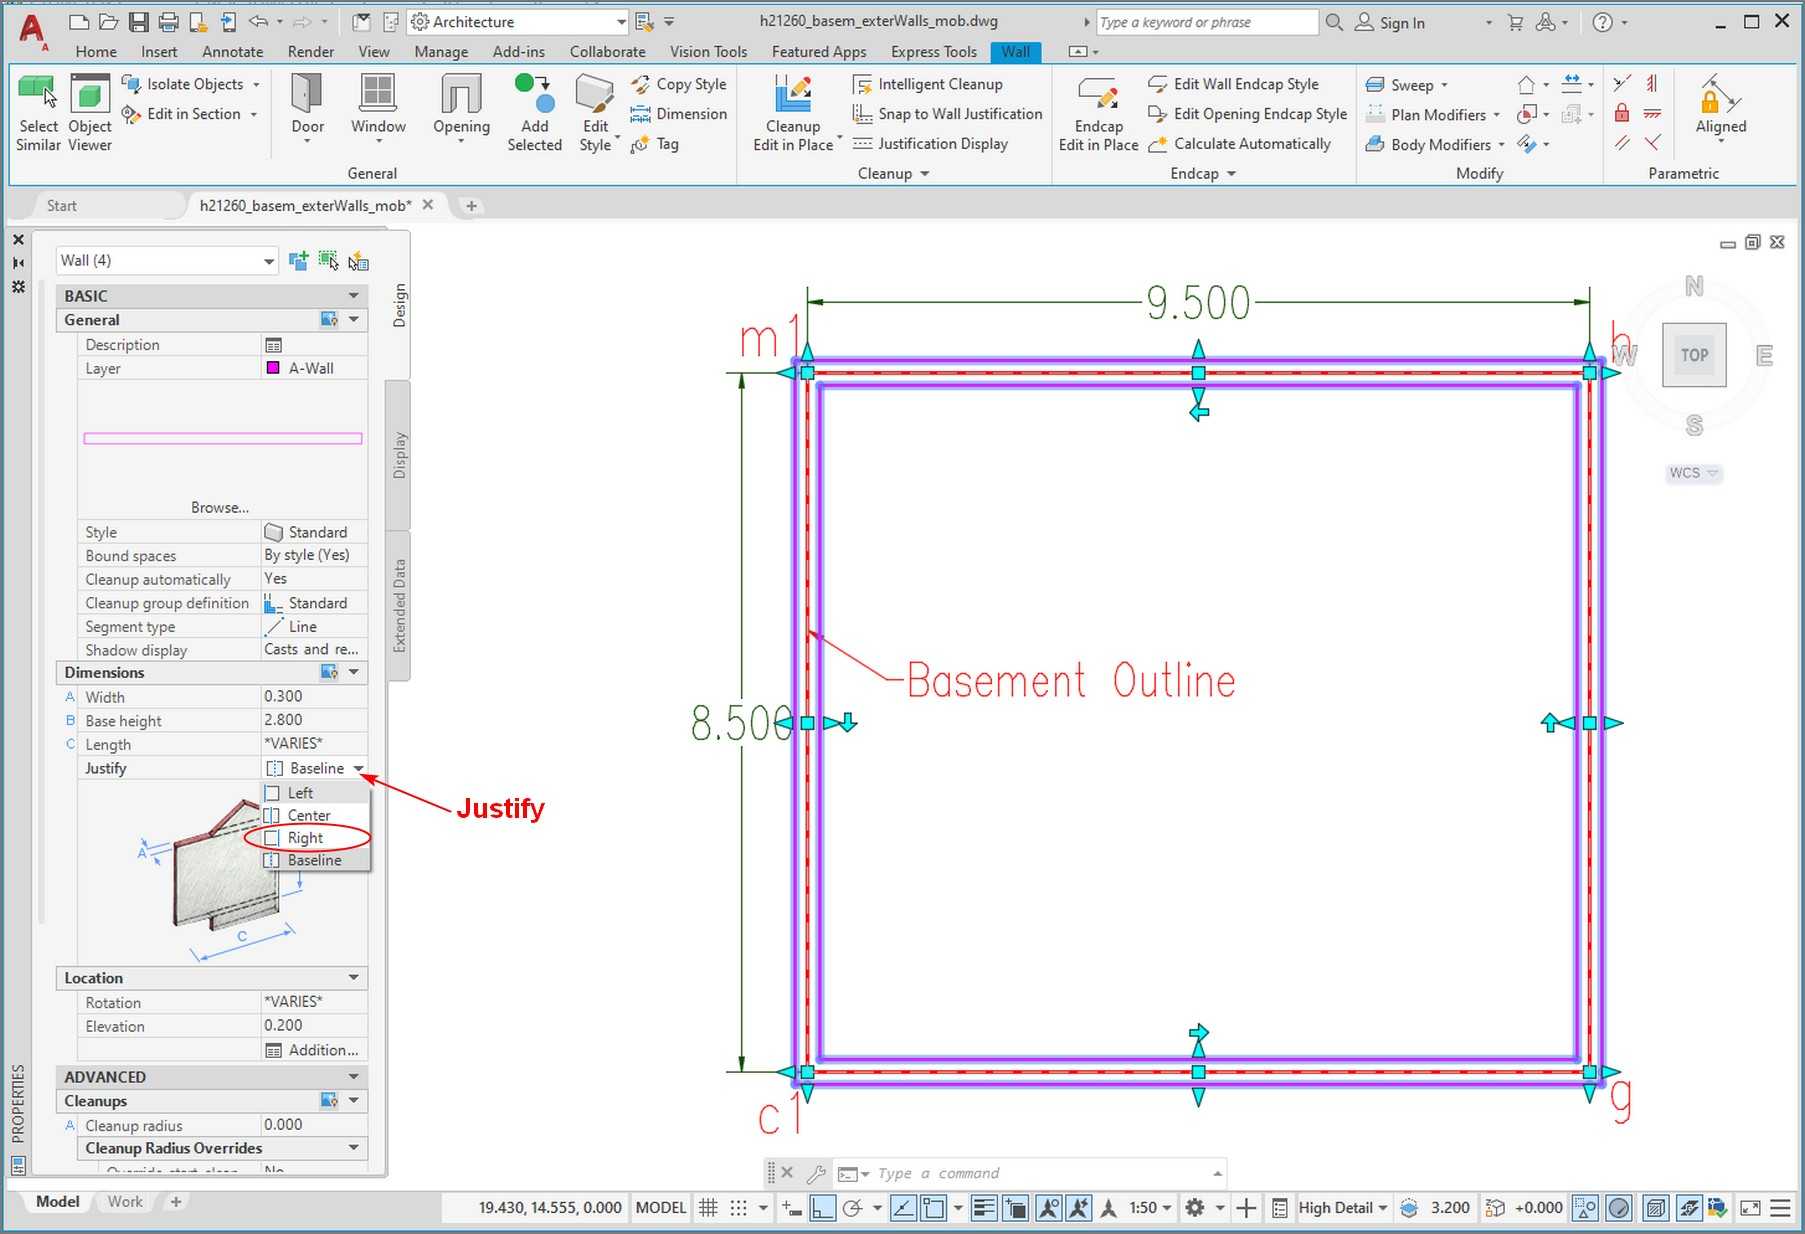Image resolution: width=1805 pixels, height=1234 pixels.
Task: Click the keyword search box
Action: coord(1207,22)
